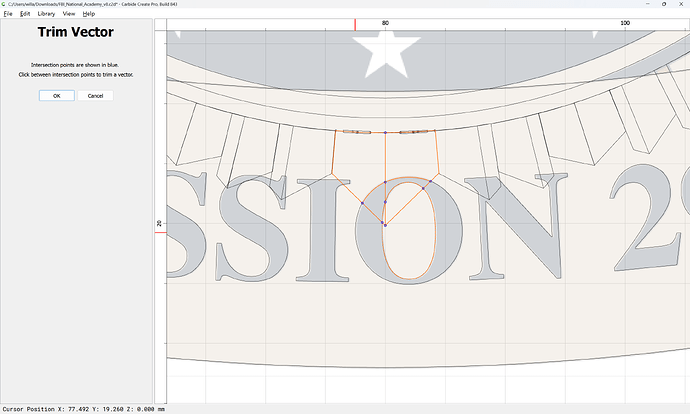Open the Edit menu
The image size is (690, 414).
(x=25, y=14)
